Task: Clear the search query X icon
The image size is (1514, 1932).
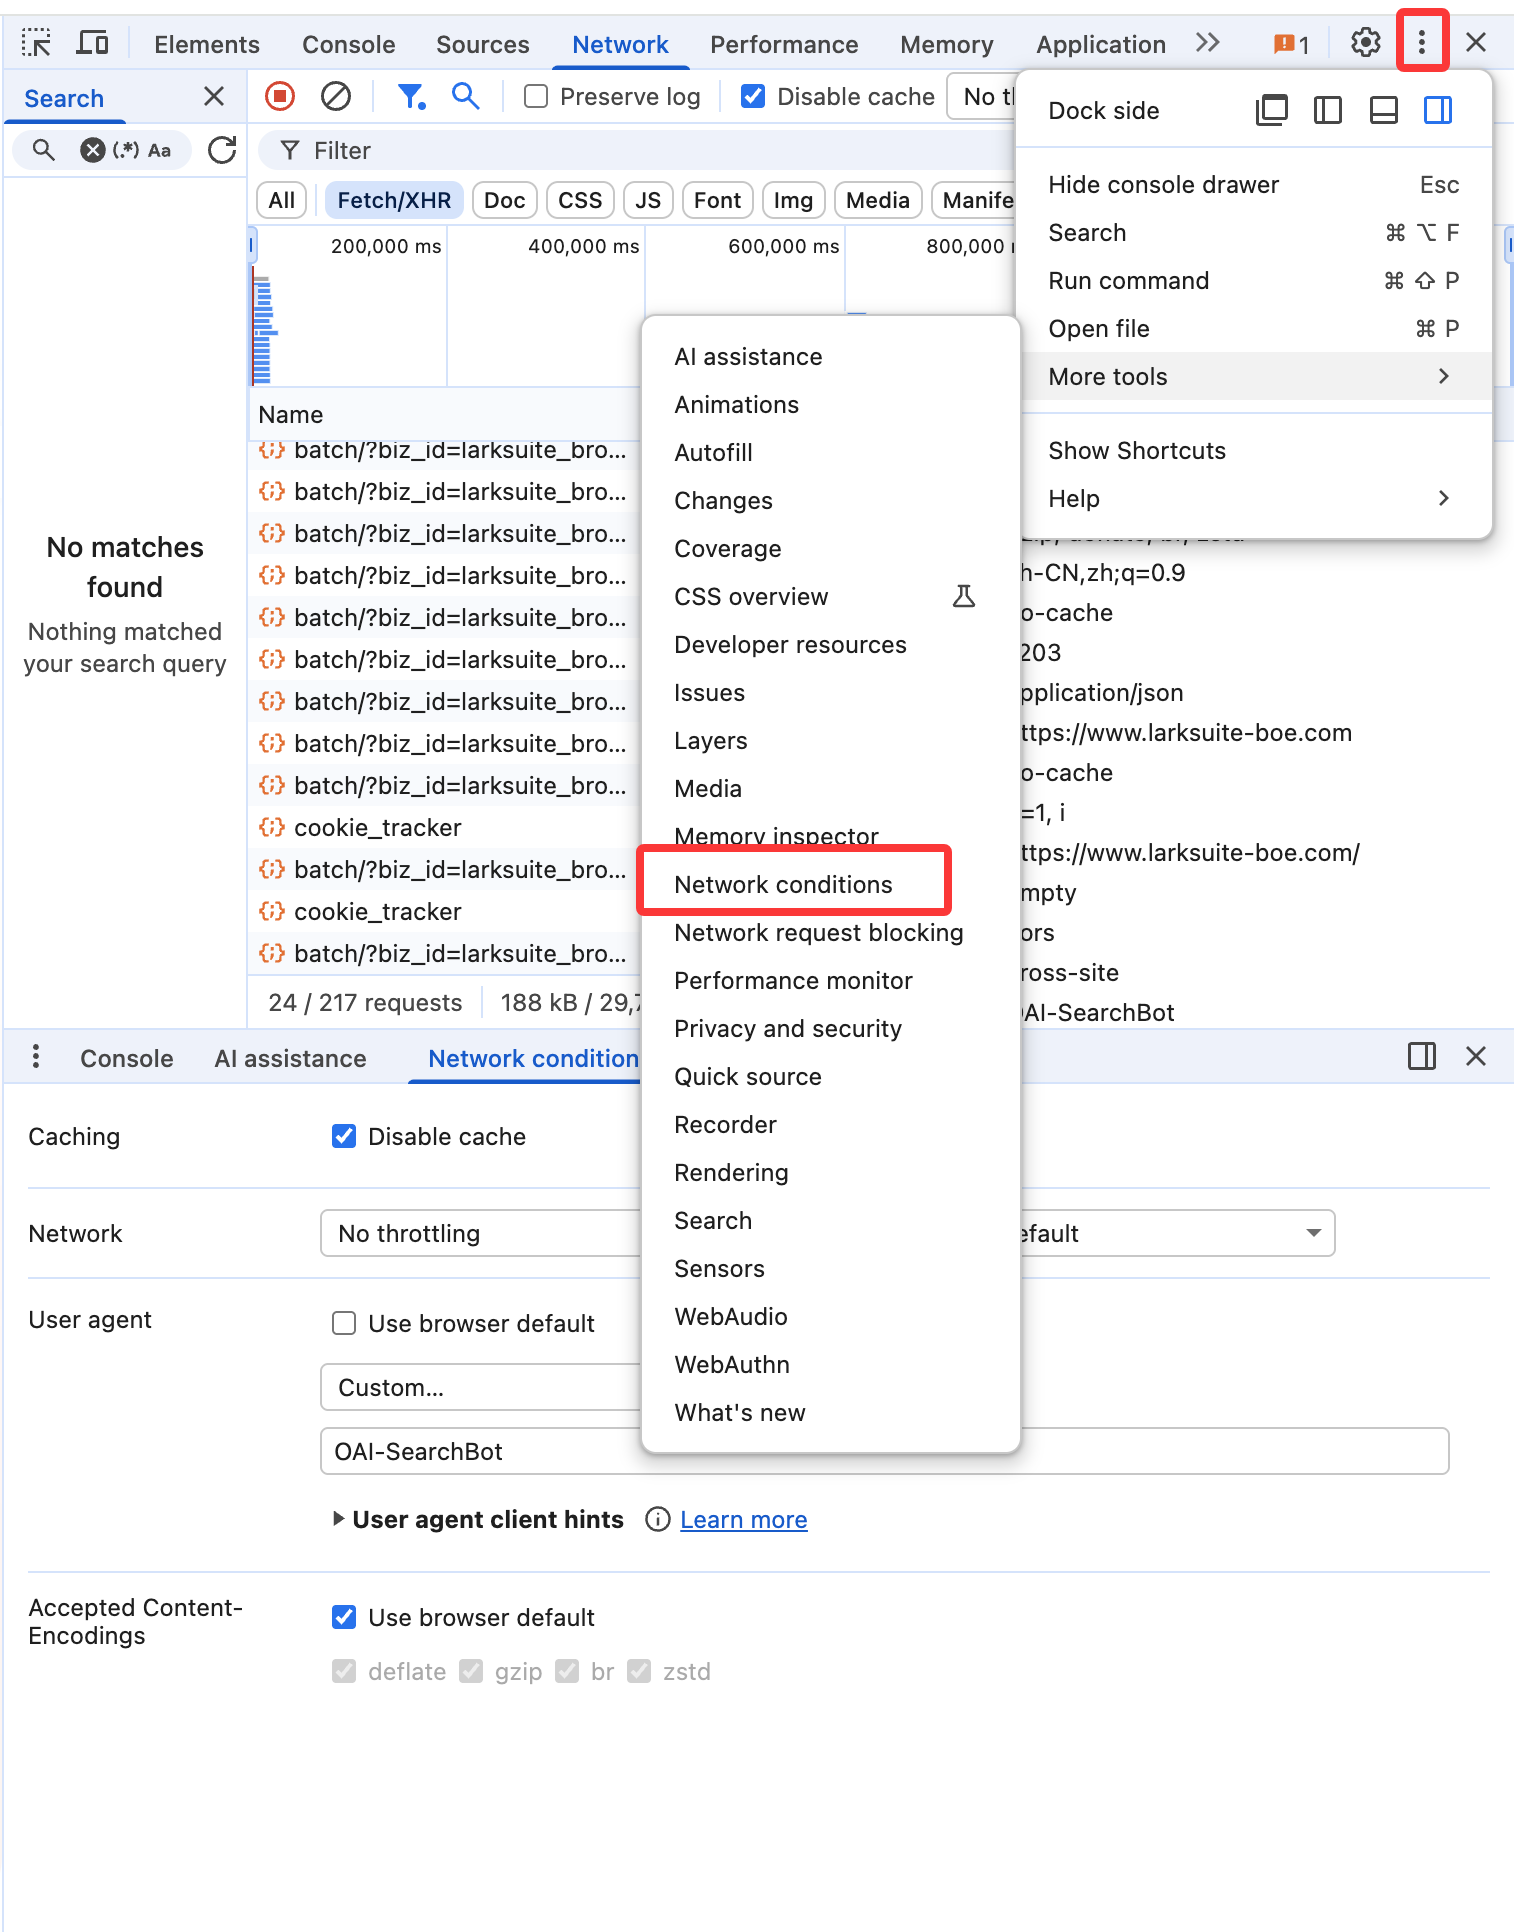Action: click(93, 150)
